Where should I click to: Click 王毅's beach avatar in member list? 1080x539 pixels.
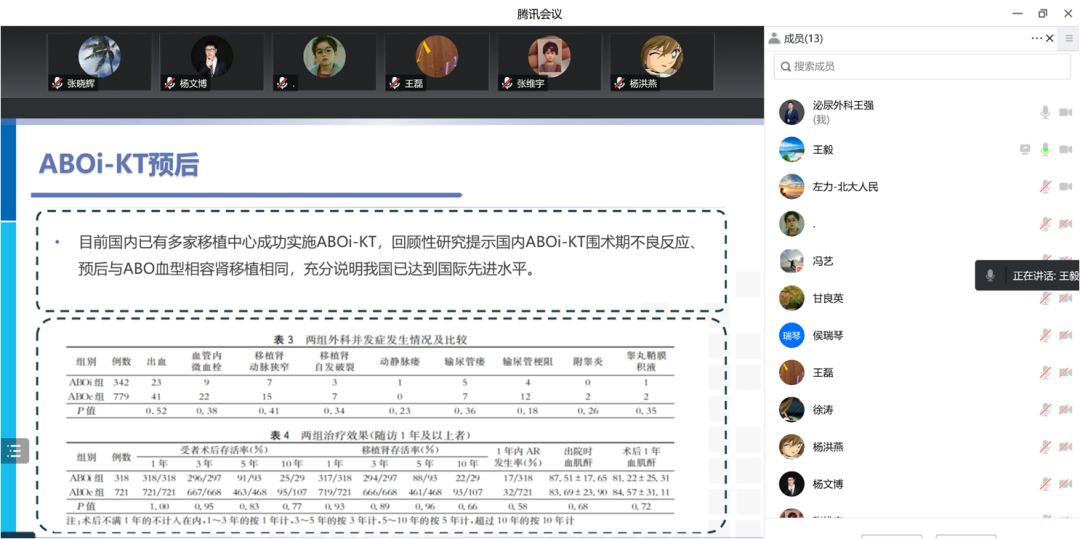pyautogui.click(x=792, y=149)
